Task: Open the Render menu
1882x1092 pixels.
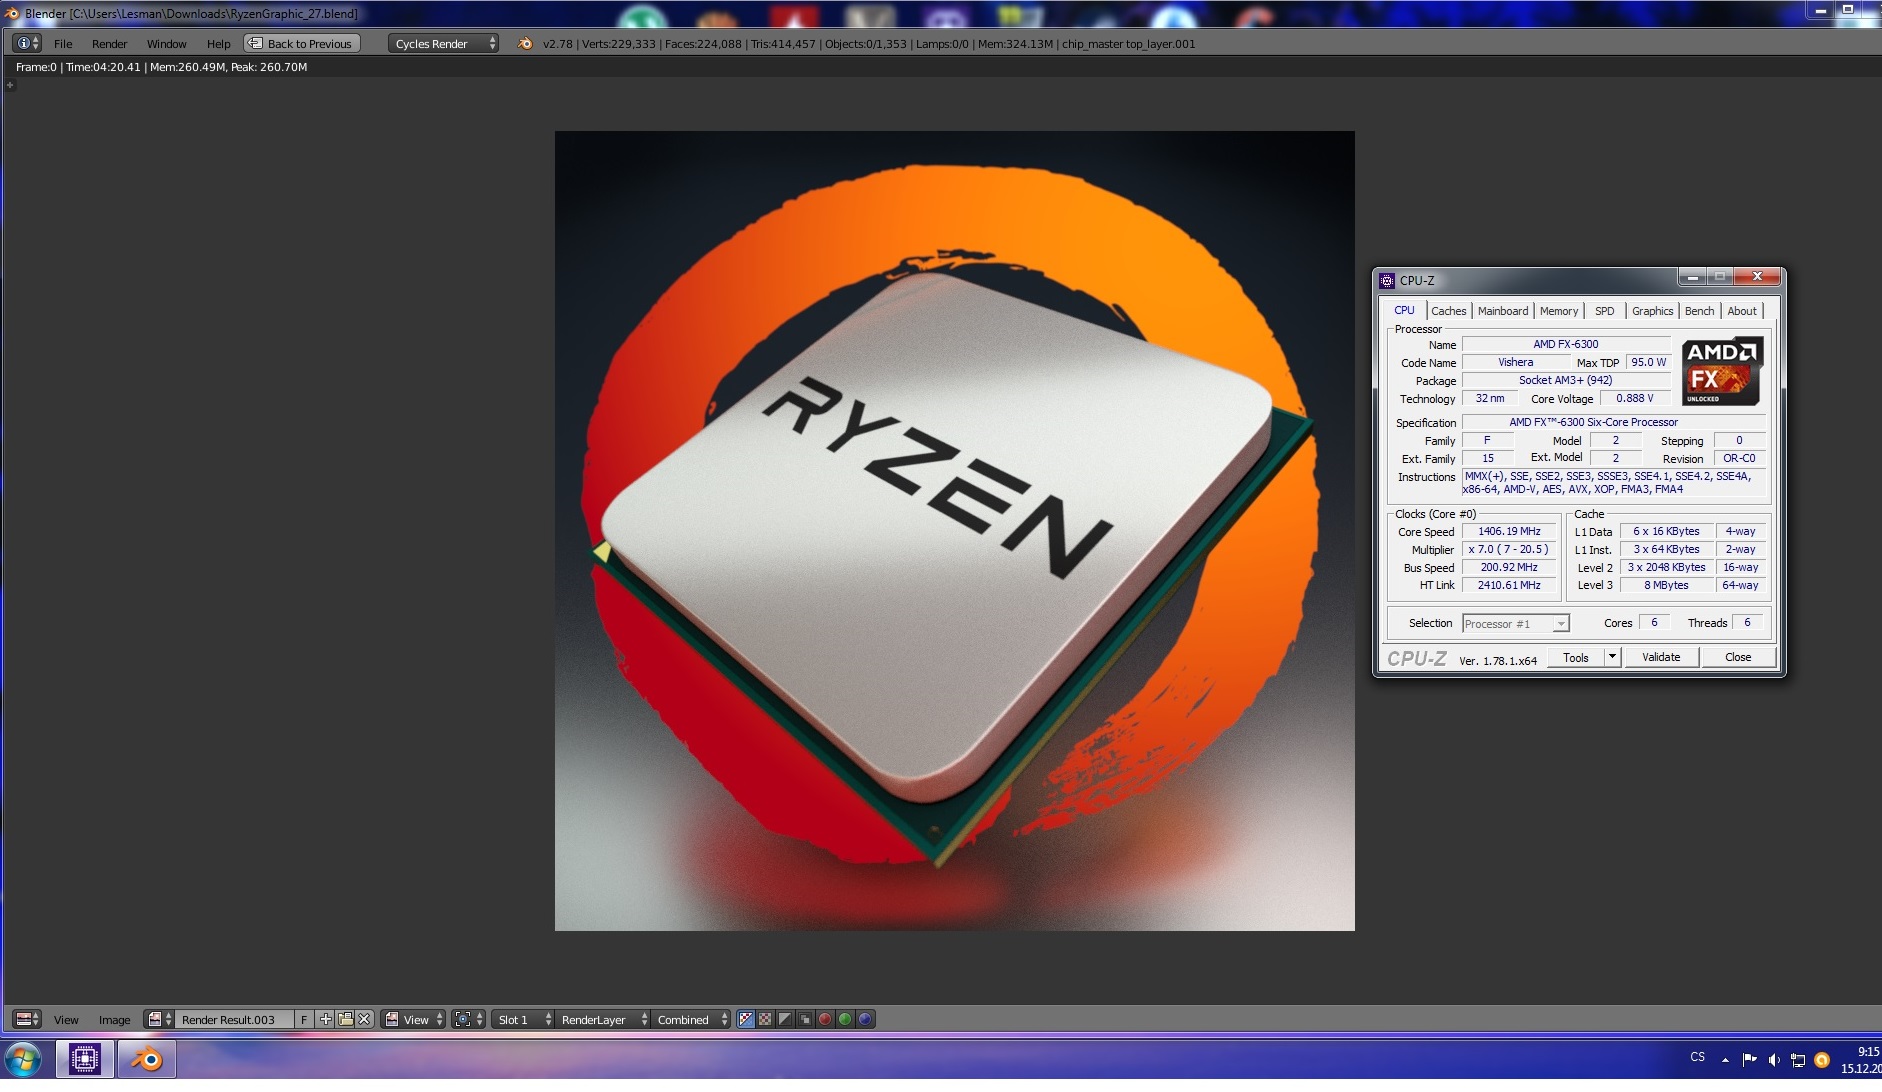Action: pos(109,43)
